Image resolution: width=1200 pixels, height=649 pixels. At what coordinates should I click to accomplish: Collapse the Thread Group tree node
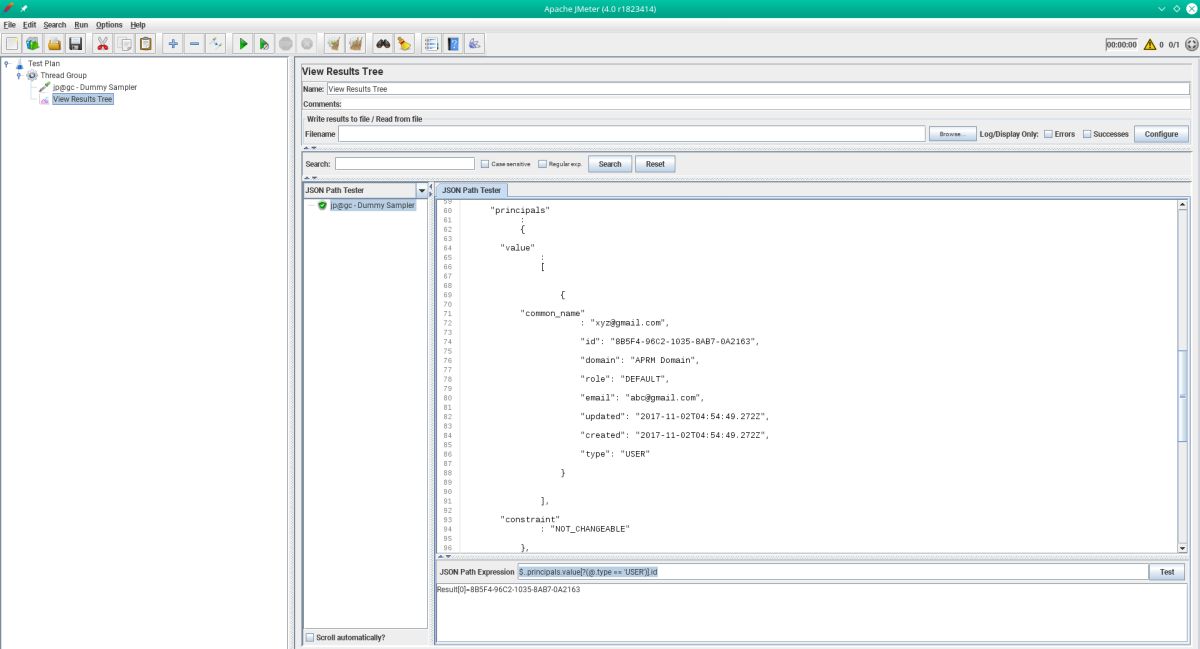18,75
